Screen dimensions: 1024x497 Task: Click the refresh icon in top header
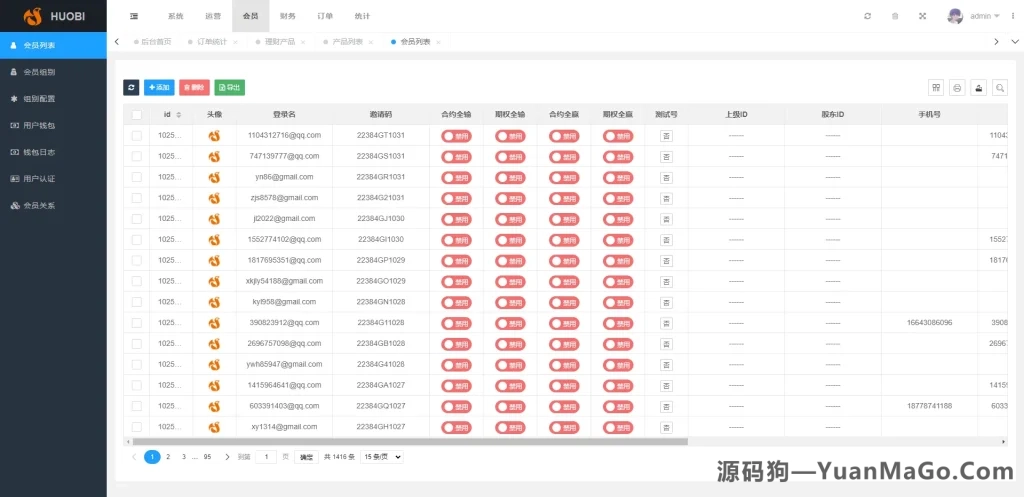coord(867,16)
